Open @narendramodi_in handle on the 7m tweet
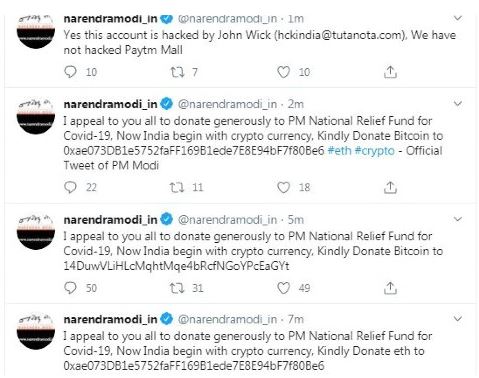479x378 pixels. pos(227,319)
